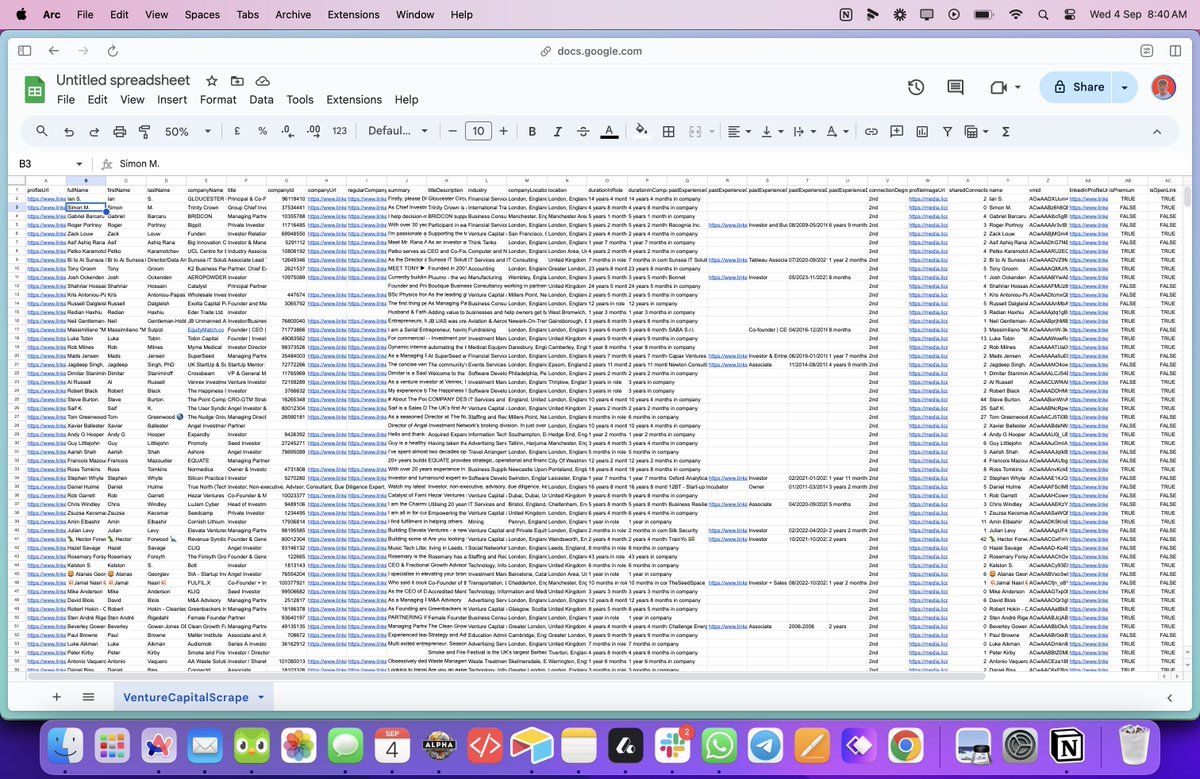
Task: Click the Share button
Action: pyautogui.click(x=1087, y=87)
